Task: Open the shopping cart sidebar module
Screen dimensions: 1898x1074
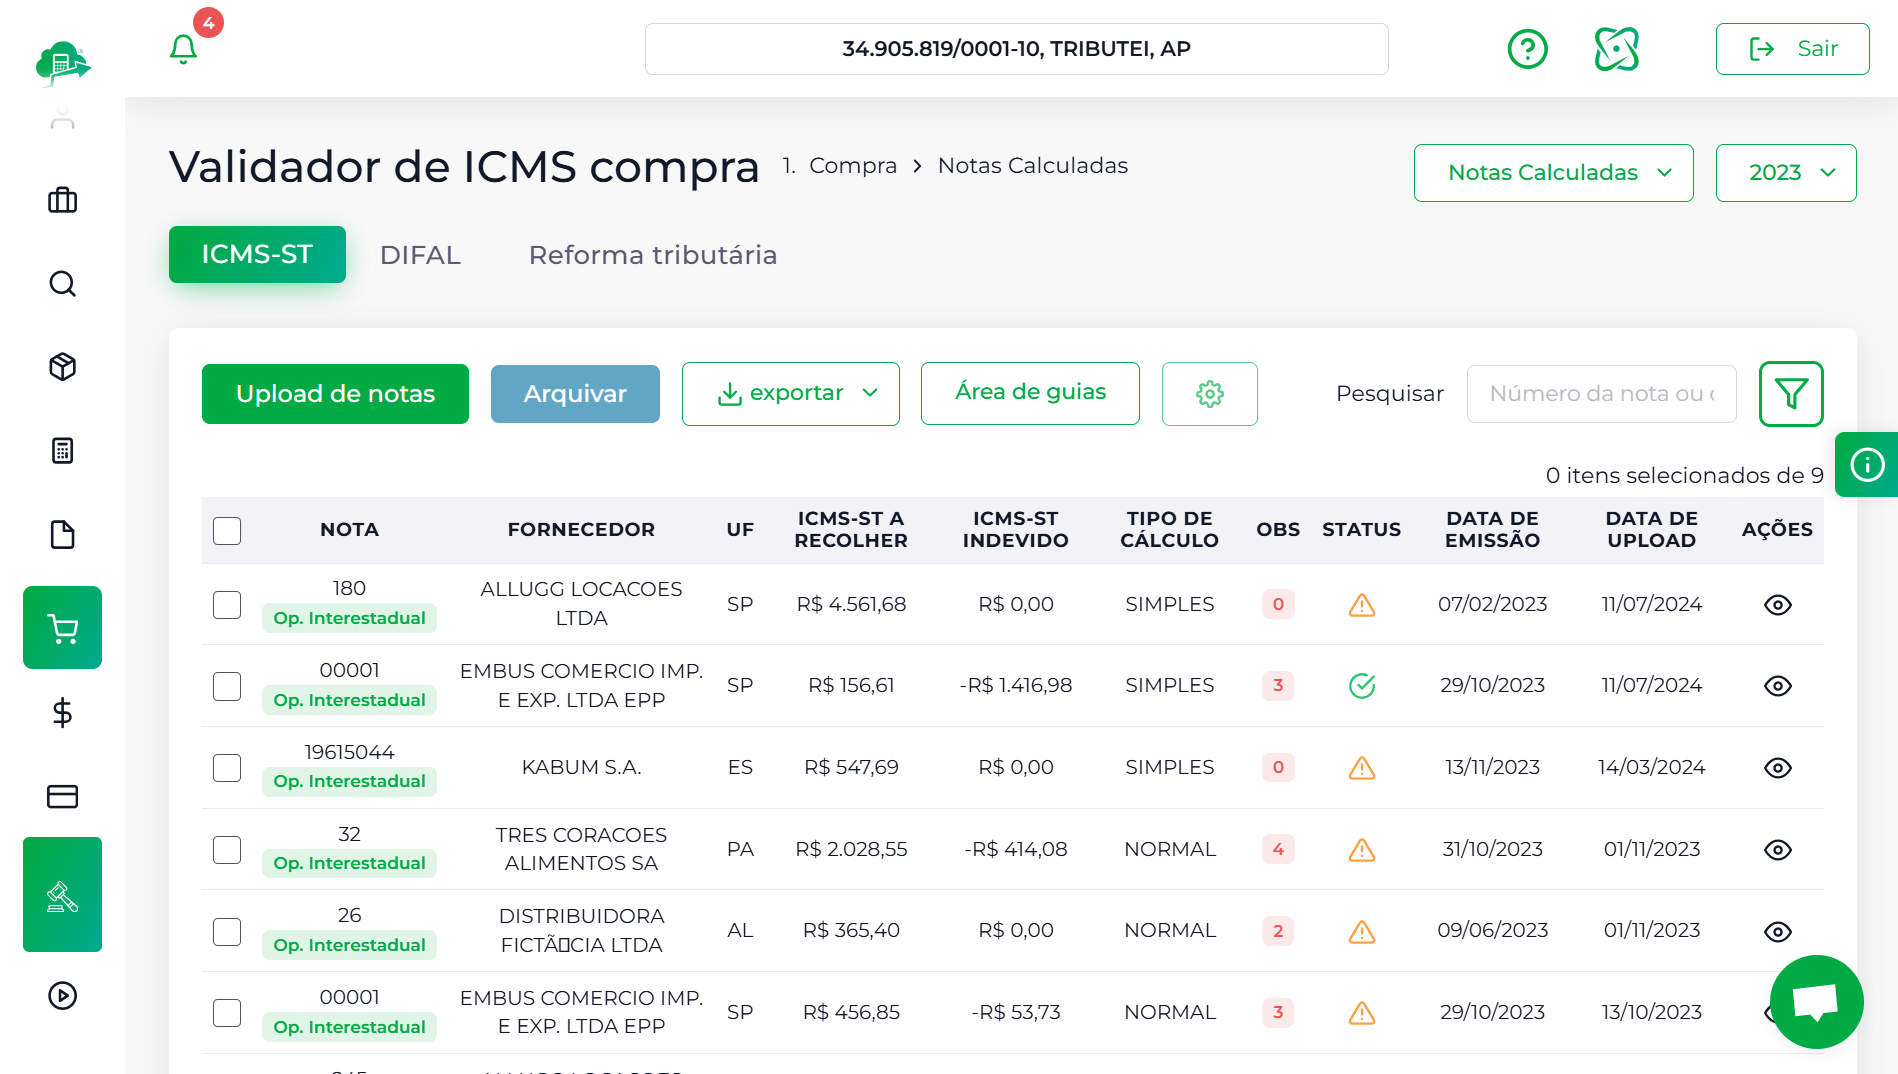Action: pos(62,628)
